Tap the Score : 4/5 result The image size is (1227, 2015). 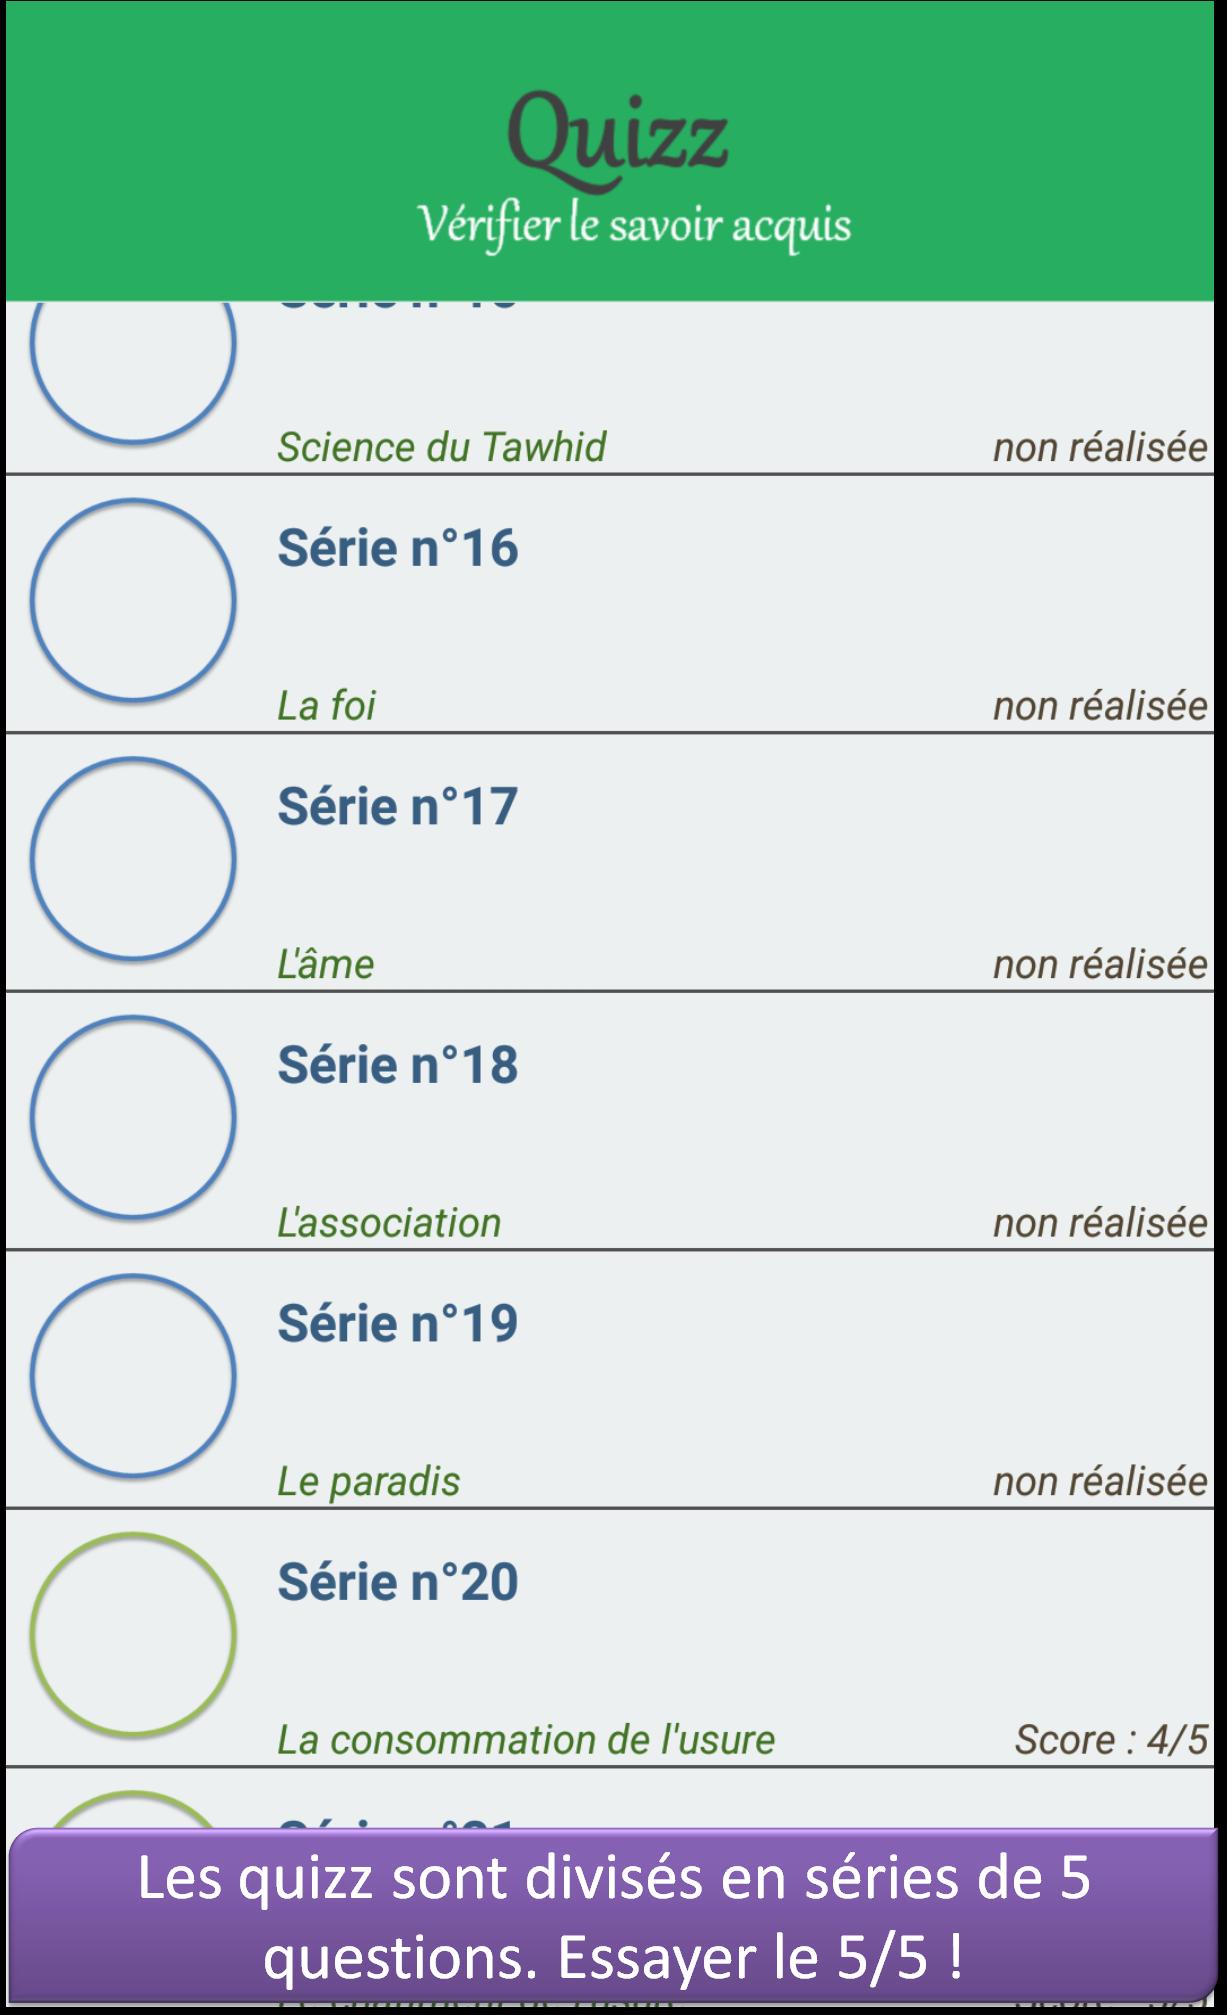[x=1111, y=1740]
